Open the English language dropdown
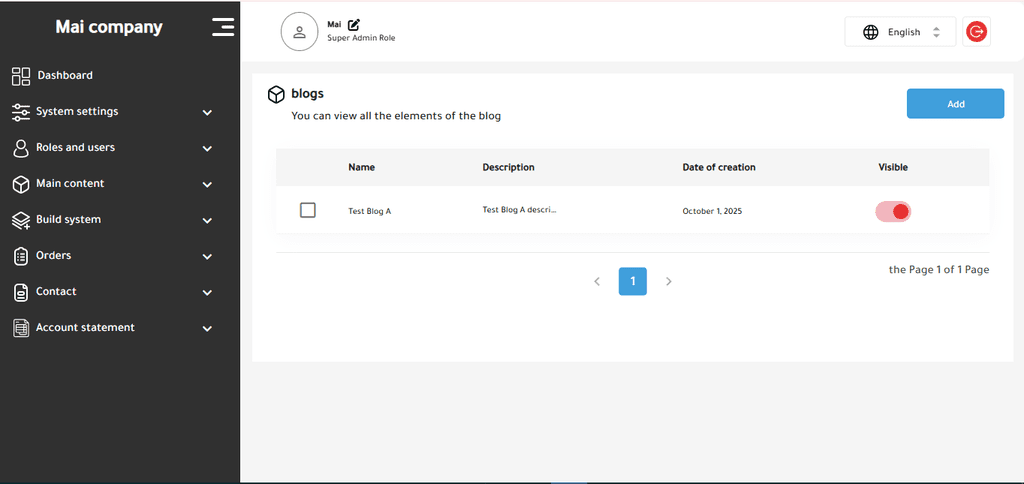 point(900,32)
